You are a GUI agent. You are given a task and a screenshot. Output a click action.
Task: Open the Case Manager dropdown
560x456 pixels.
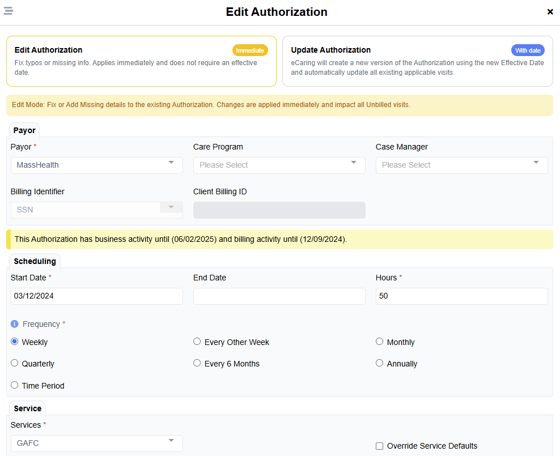point(461,165)
